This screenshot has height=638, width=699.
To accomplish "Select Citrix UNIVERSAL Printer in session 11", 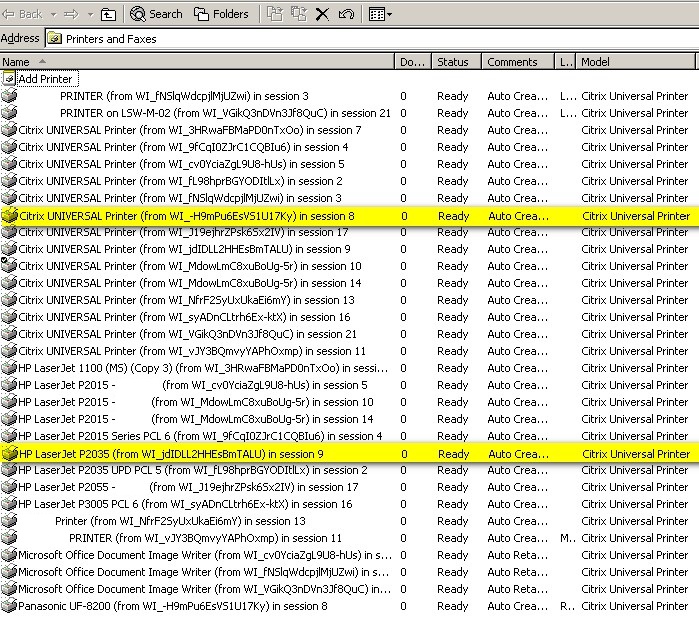I will [192, 351].
